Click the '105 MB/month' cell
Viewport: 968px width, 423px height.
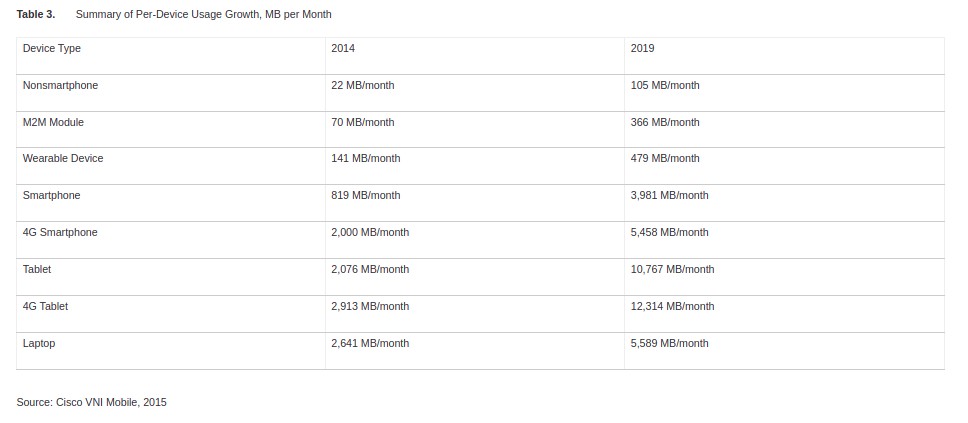tap(665, 85)
